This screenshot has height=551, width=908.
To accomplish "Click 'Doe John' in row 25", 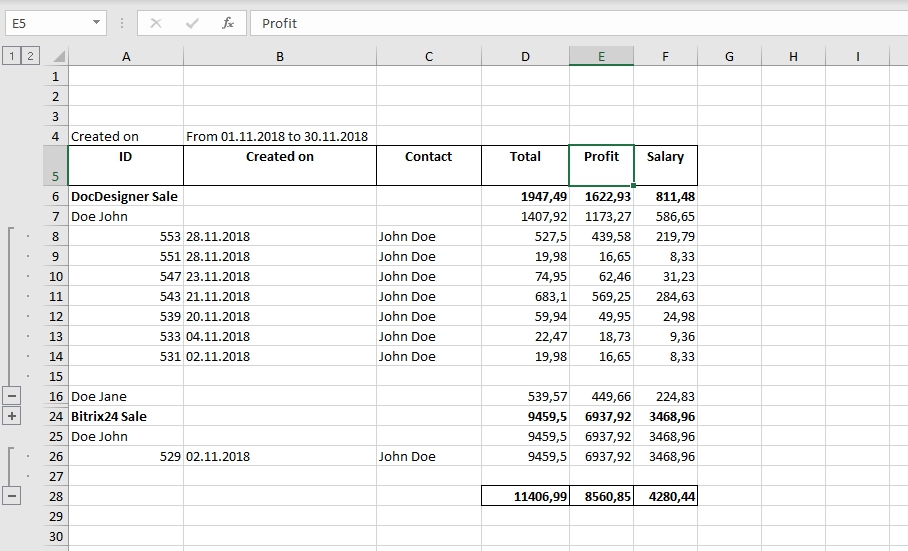I will [126, 436].
